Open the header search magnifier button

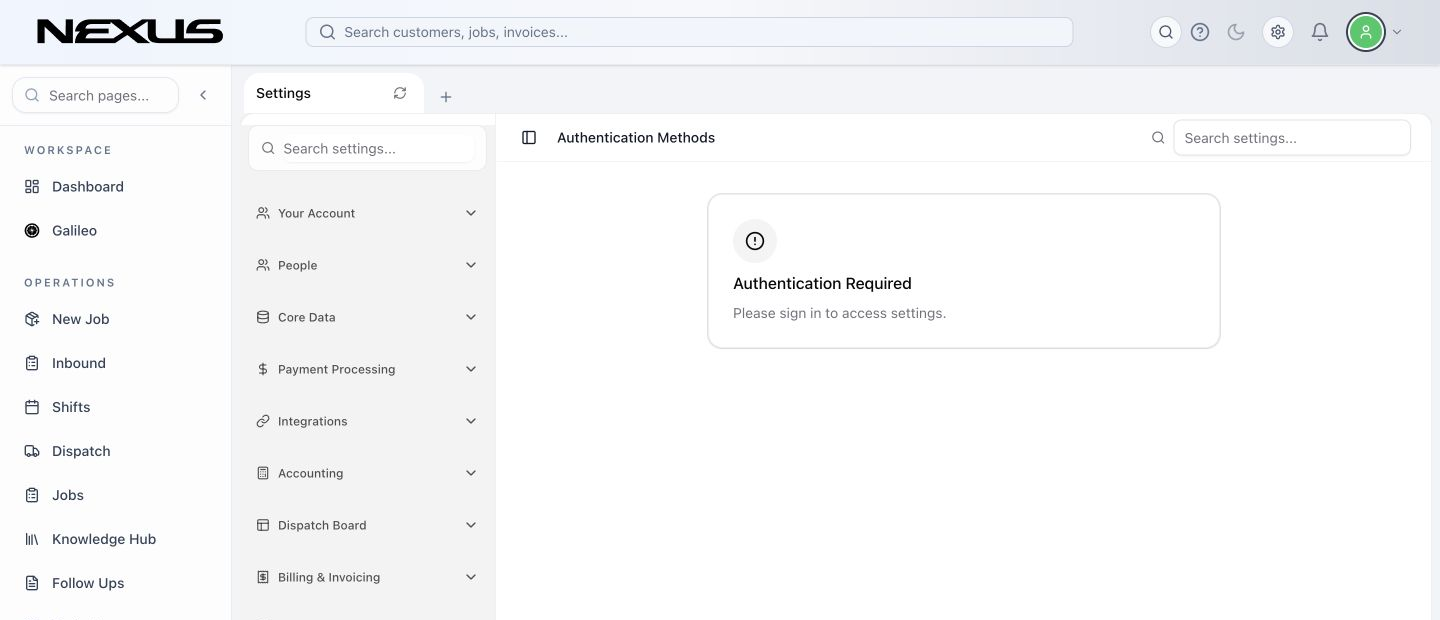tap(1166, 32)
